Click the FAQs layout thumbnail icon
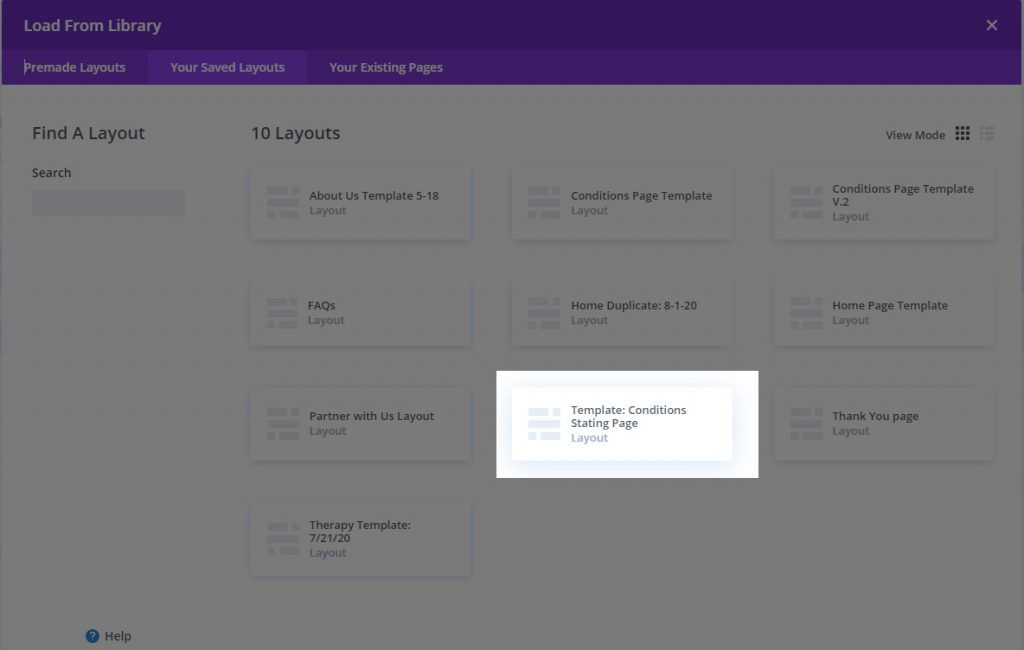This screenshot has width=1024, height=650. [283, 313]
